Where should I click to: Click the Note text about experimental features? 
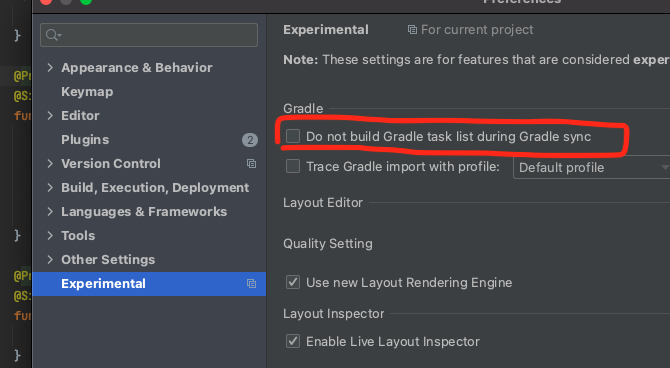(x=476, y=59)
